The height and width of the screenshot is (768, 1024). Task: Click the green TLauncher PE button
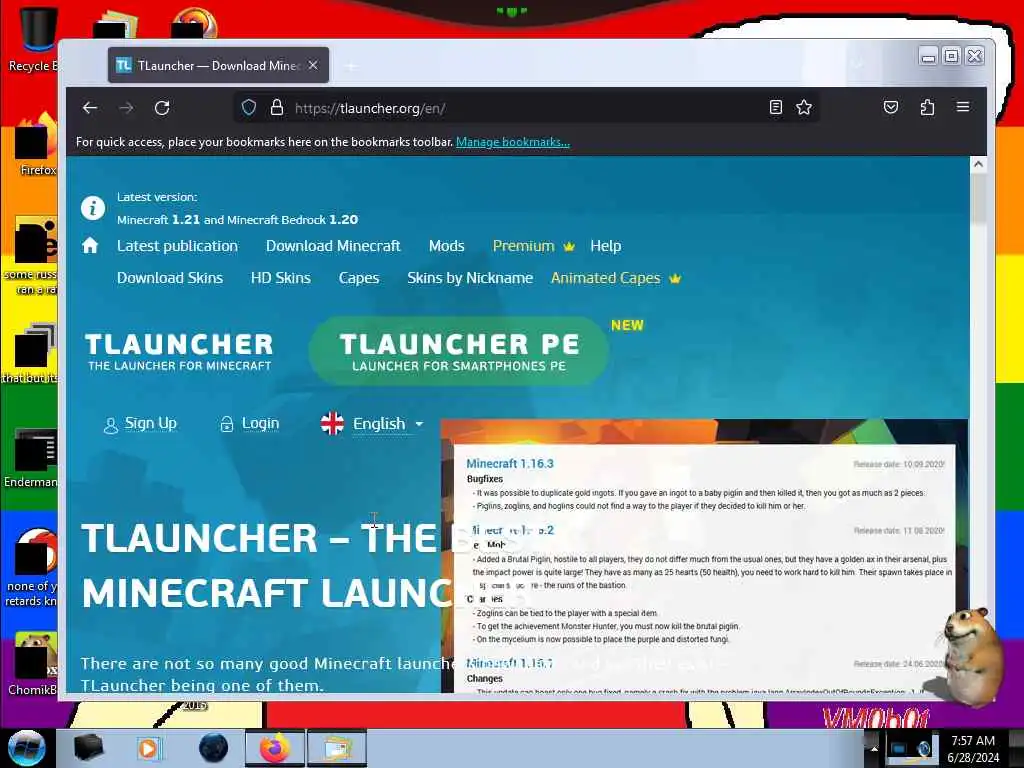coord(459,351)
